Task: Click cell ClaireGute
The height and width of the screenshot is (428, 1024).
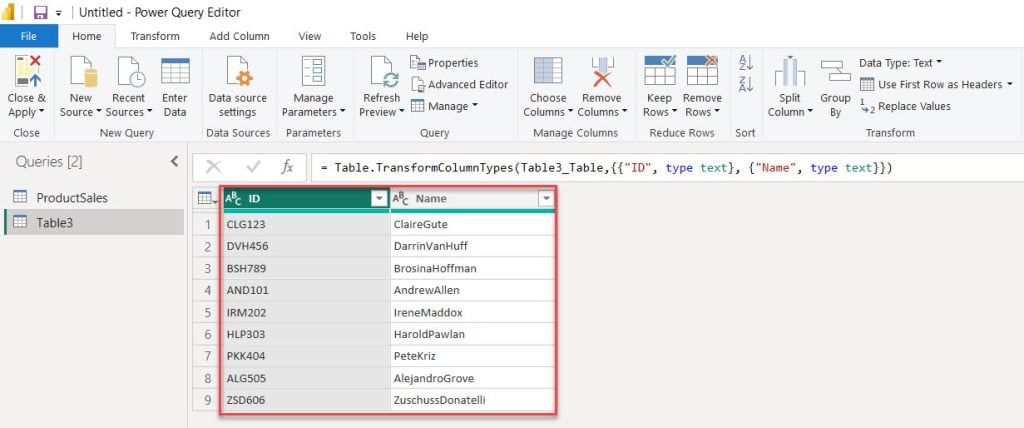Action: [472, 224]
